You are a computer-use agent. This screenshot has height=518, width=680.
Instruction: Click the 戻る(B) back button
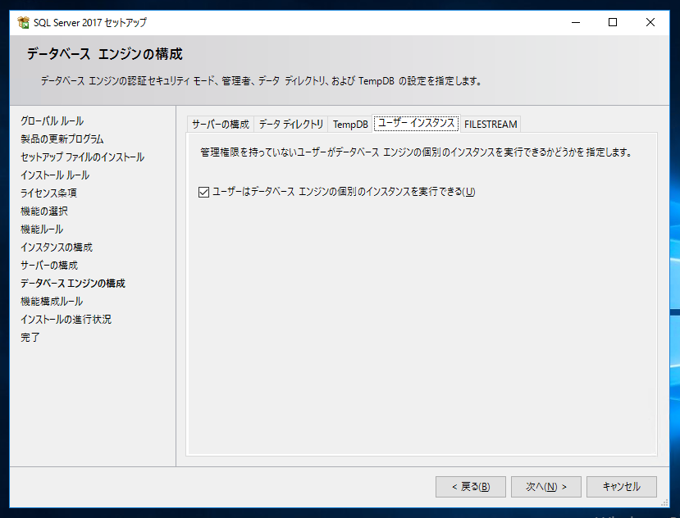471,487
